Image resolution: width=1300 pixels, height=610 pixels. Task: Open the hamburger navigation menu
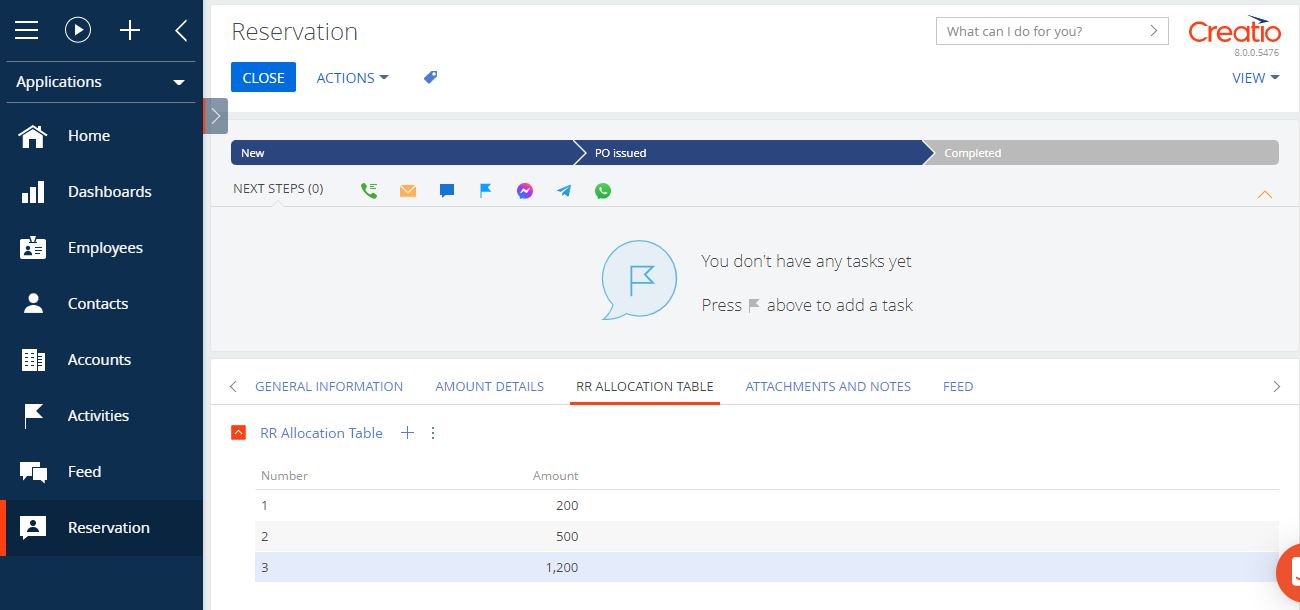point(27,31)
